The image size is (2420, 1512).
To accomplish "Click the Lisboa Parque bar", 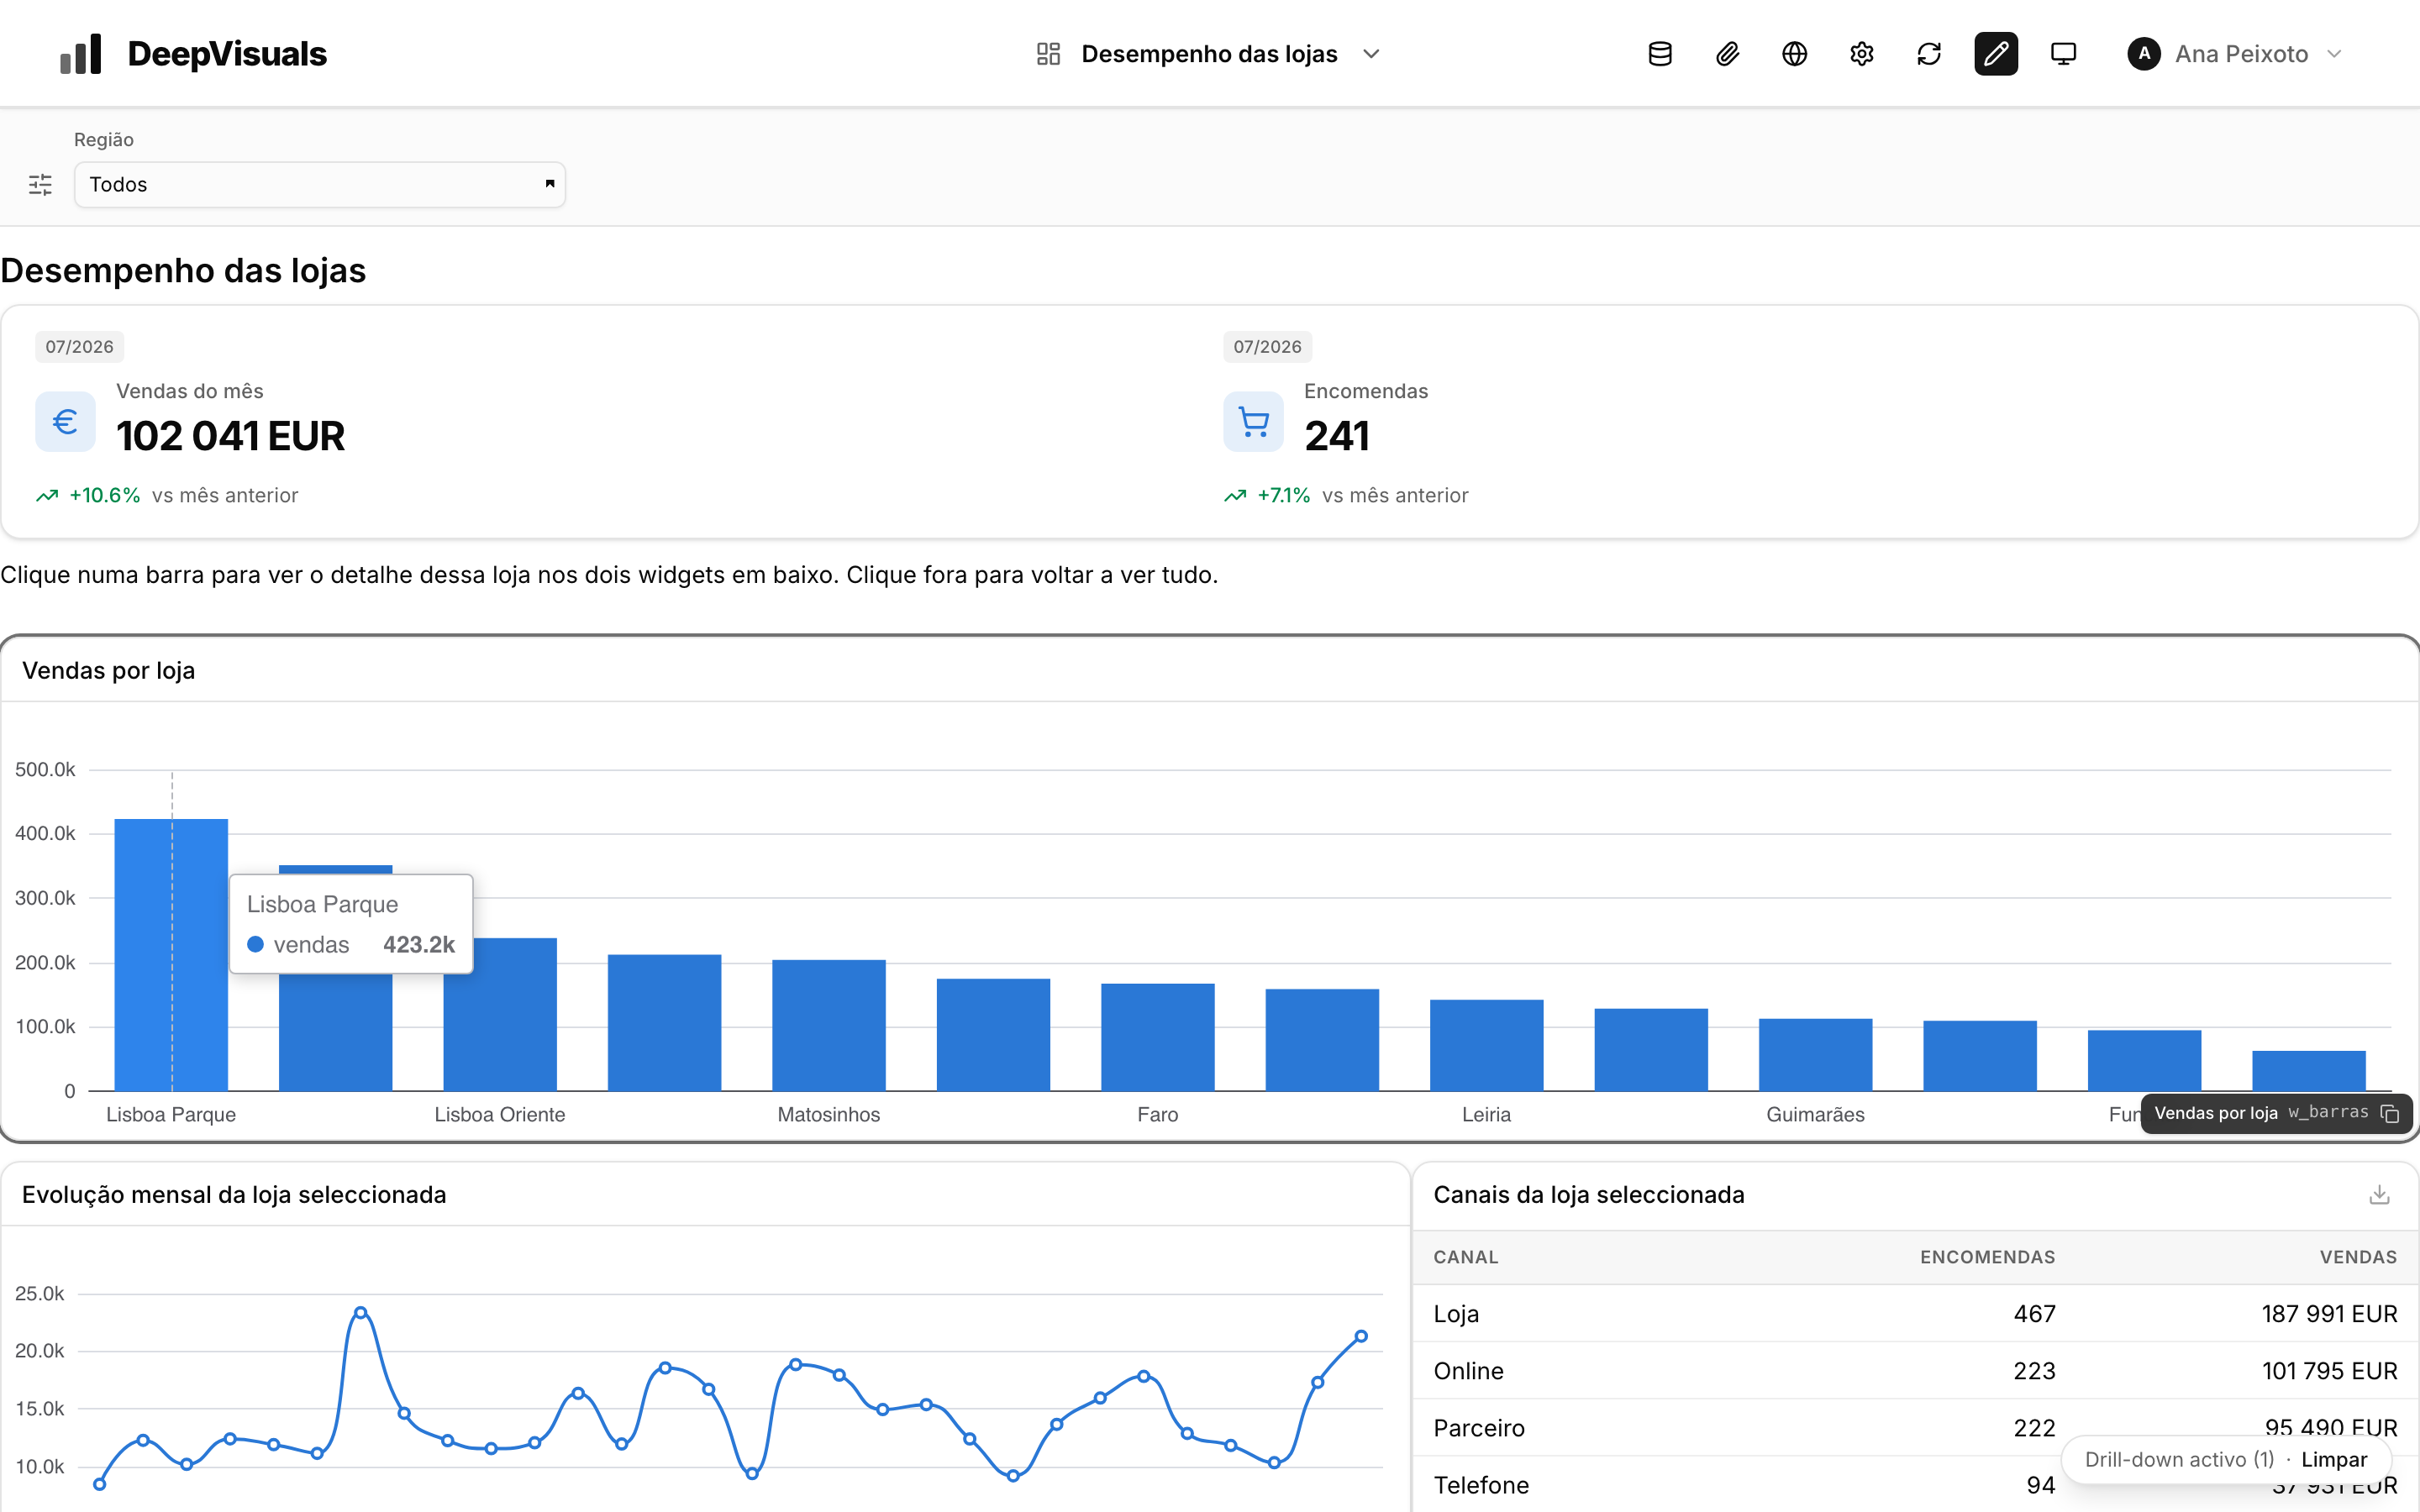I will click(x=171, y=955).
